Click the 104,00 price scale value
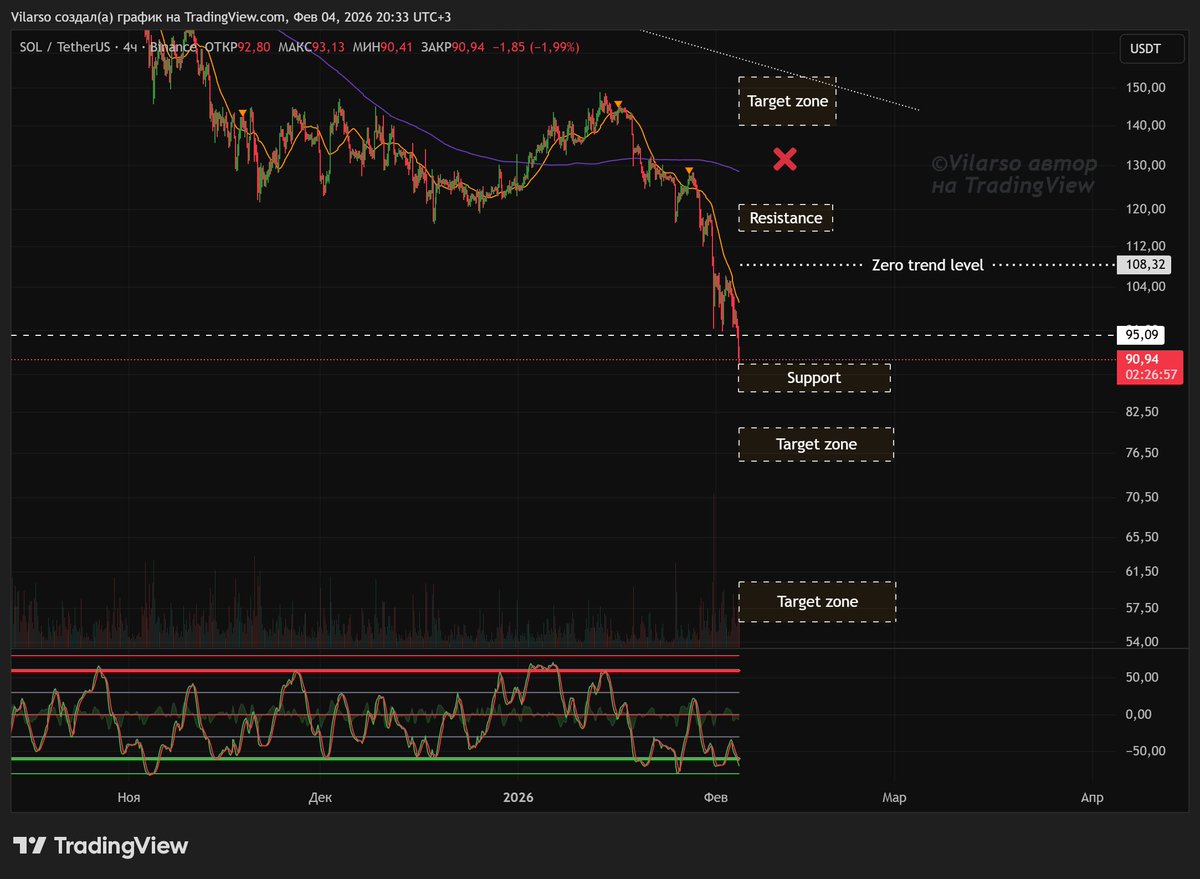The image size is (1200, 879). click(x=1145, y=287)
